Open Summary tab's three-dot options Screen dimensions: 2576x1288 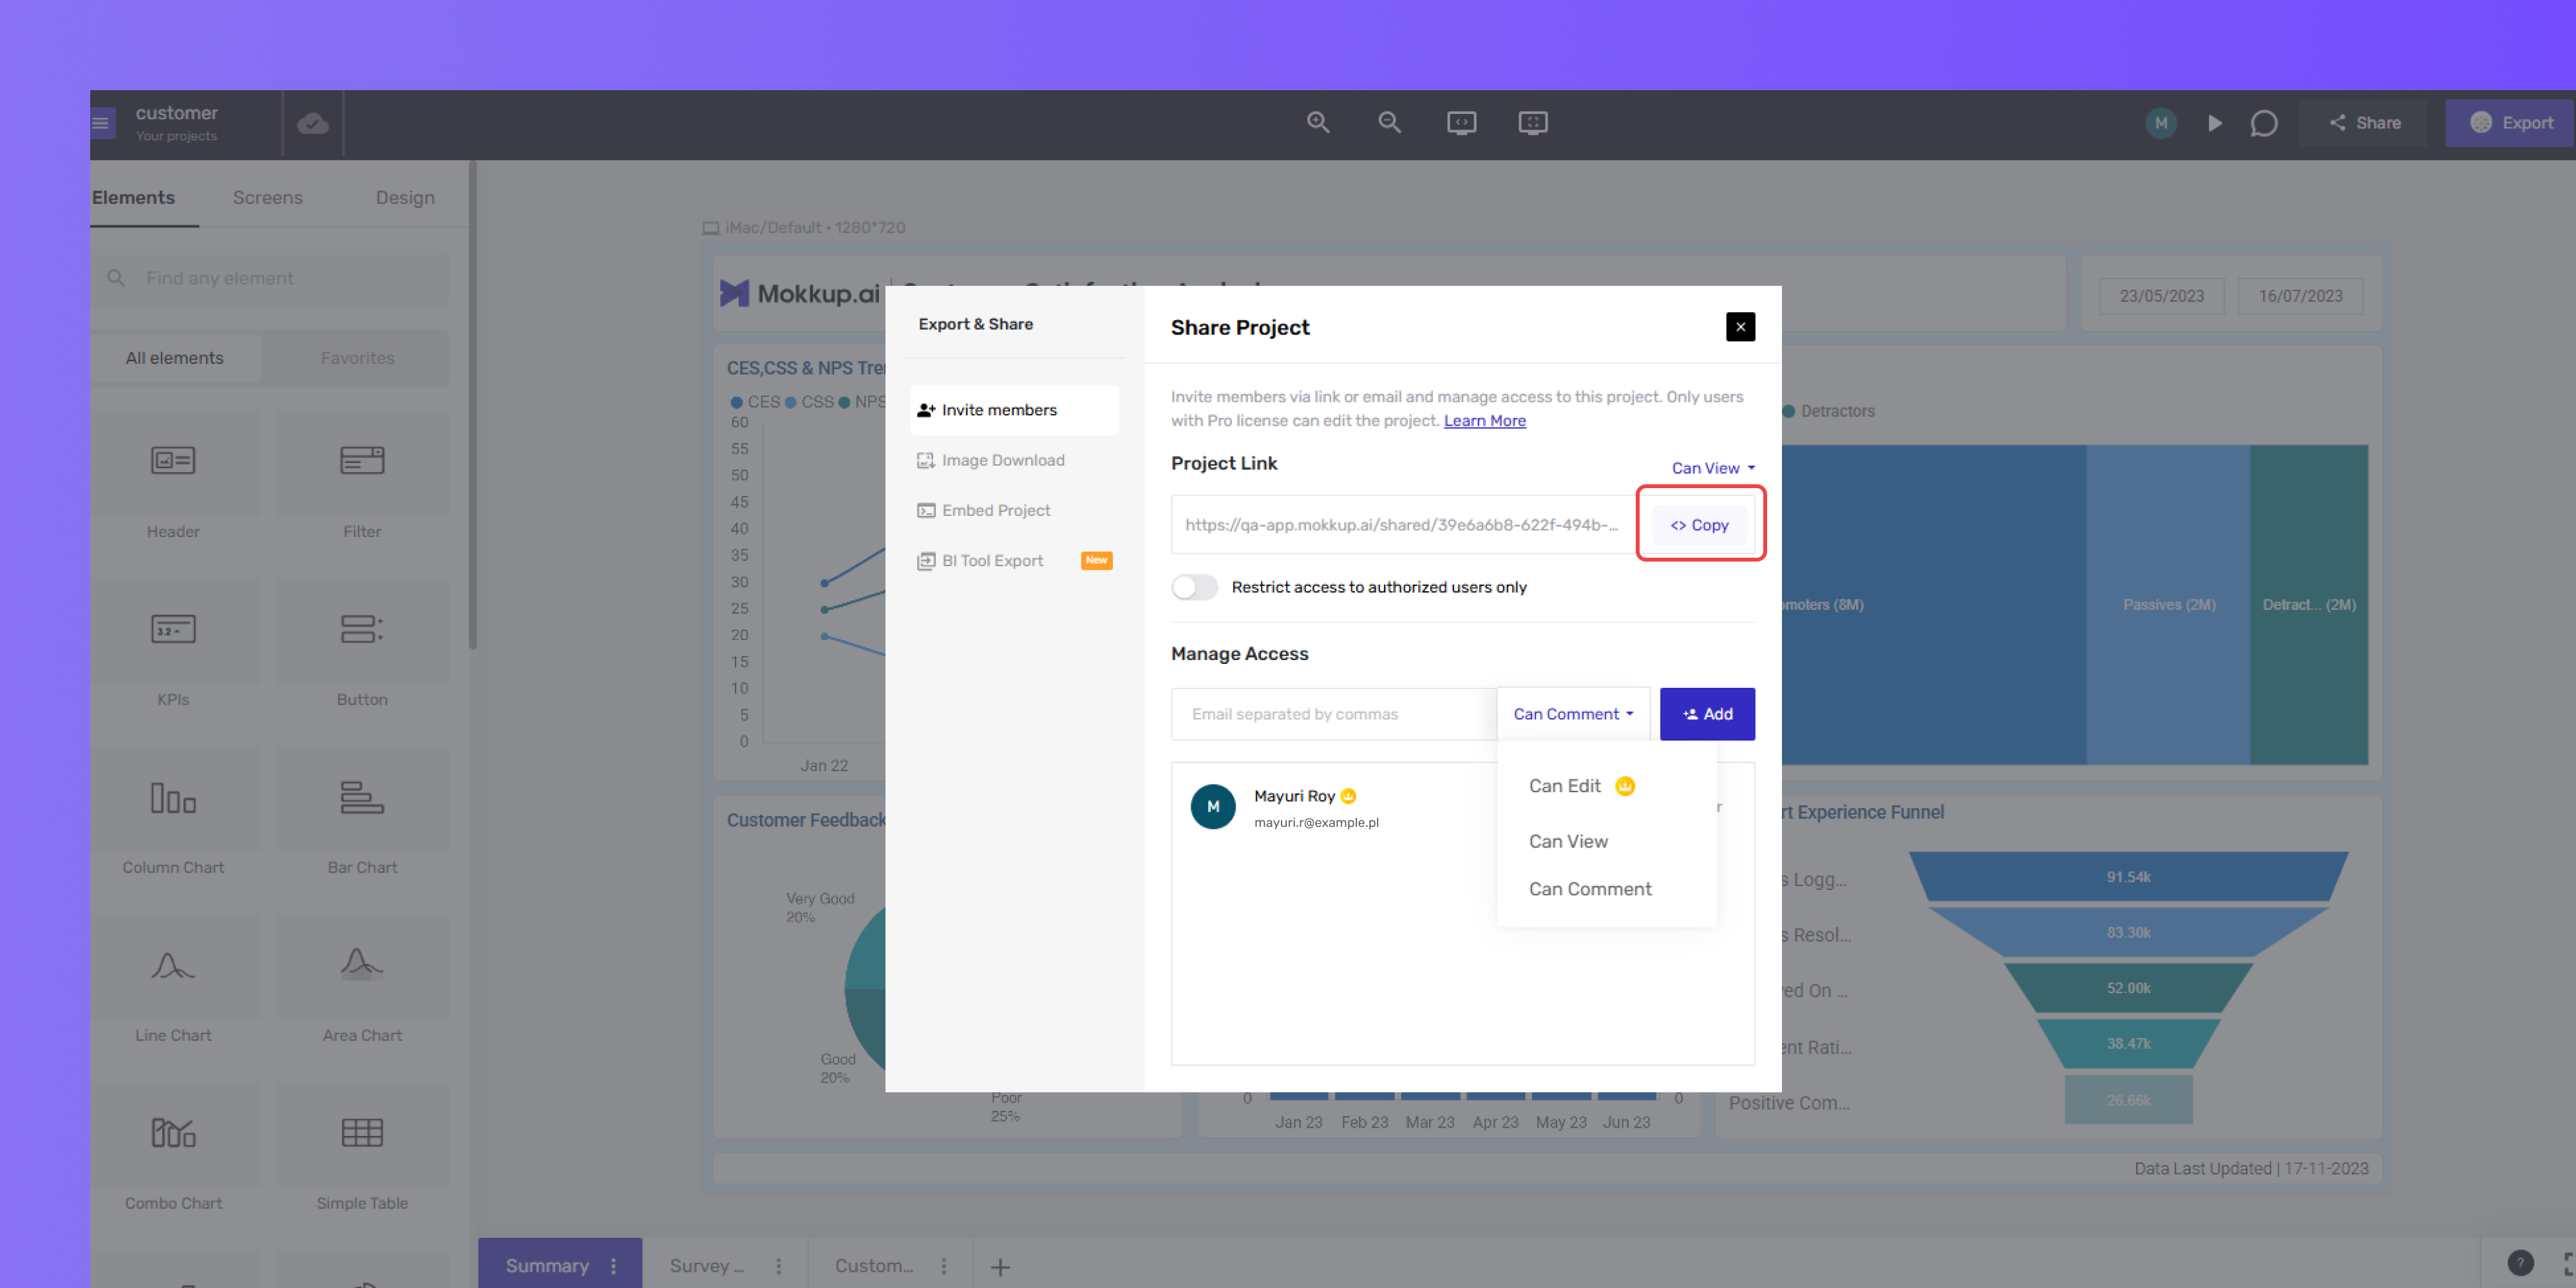point(613,1266)
